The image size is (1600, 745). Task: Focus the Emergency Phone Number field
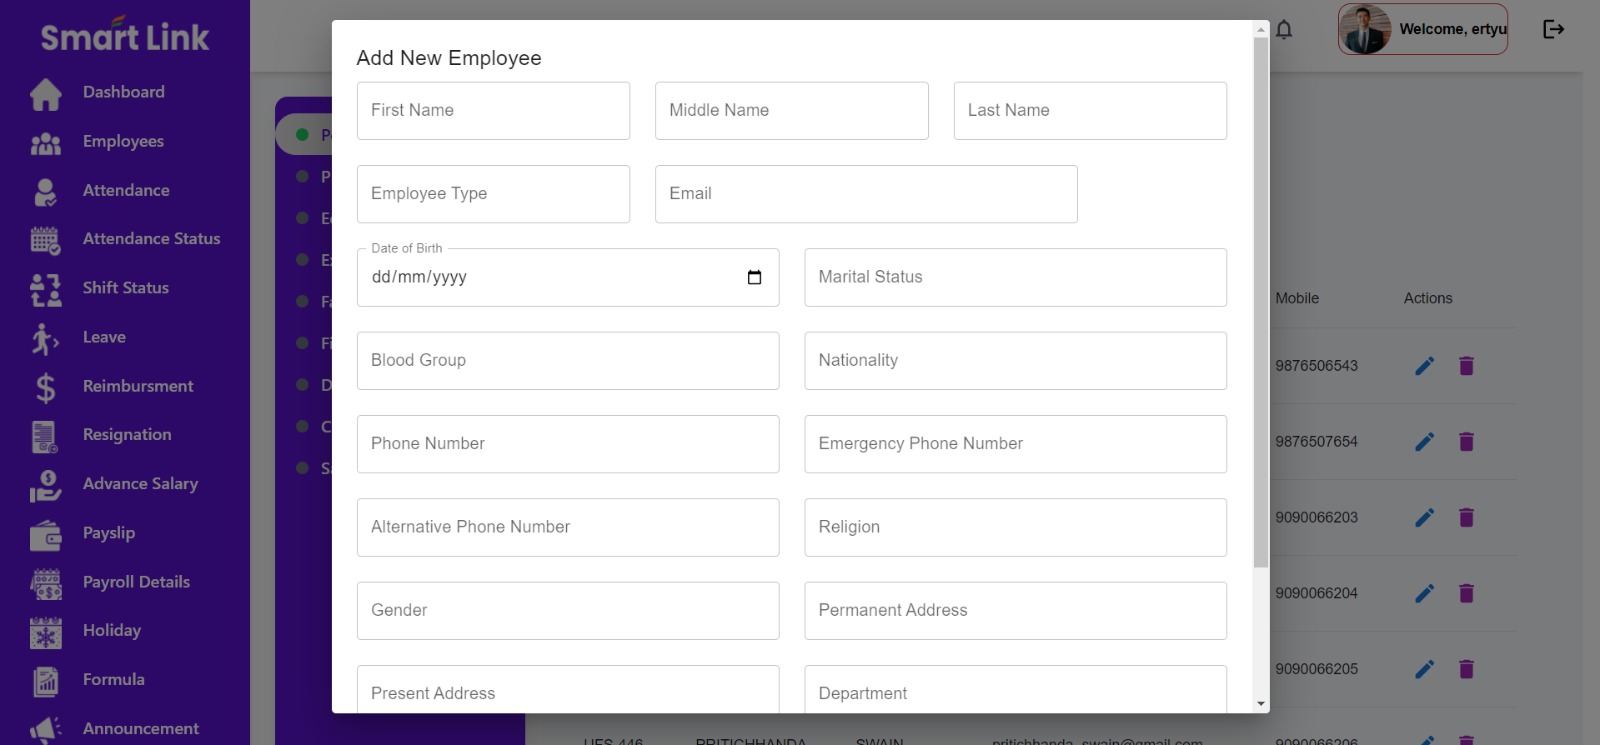click(1015, 444)
